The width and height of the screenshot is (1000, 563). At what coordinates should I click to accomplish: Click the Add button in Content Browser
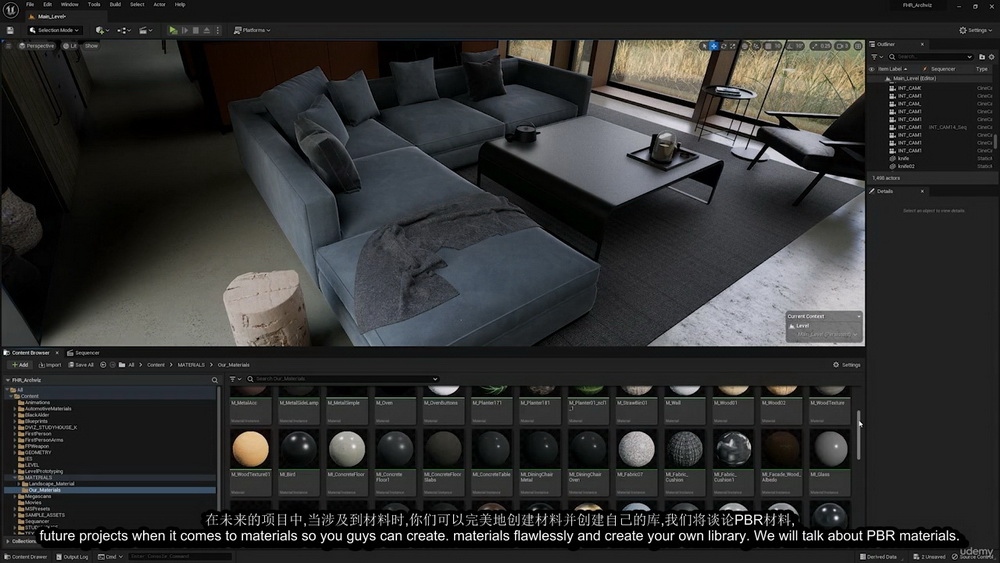click(20, 365)
